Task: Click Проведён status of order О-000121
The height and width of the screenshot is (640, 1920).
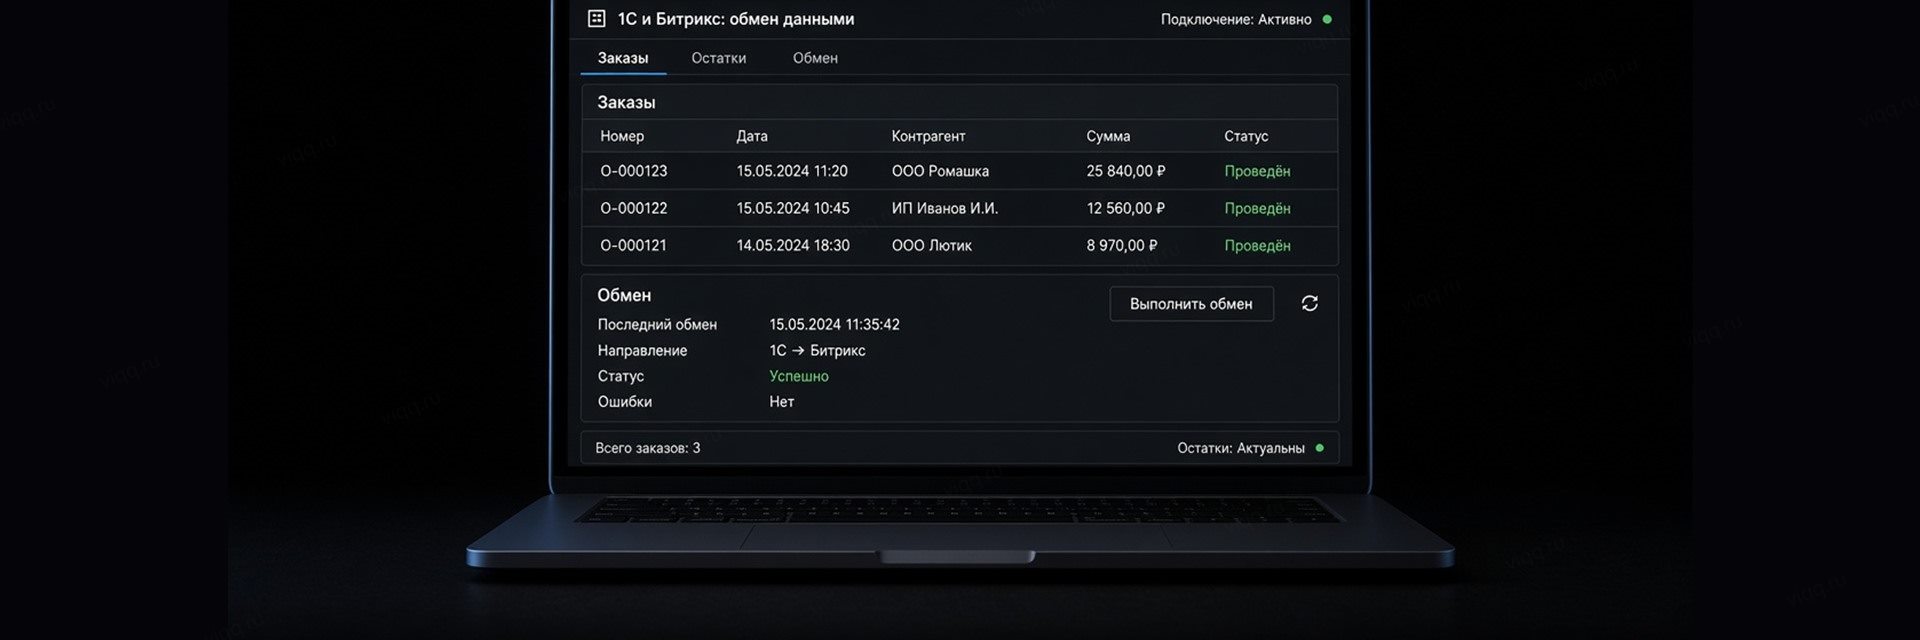Action: [1257, 245]
